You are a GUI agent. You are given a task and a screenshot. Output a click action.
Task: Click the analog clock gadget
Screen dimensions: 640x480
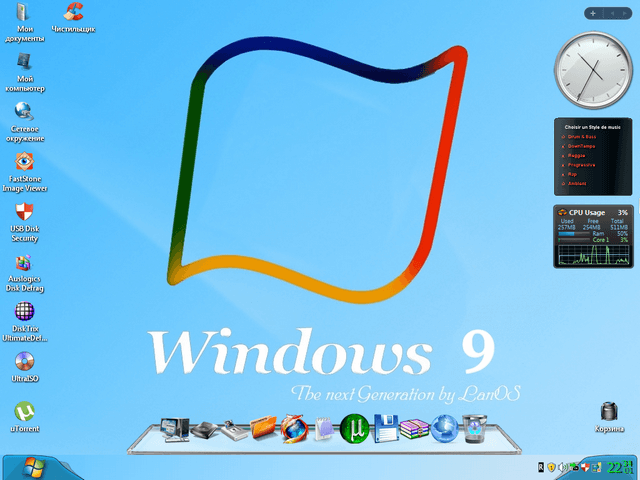(x=592, y=68)
